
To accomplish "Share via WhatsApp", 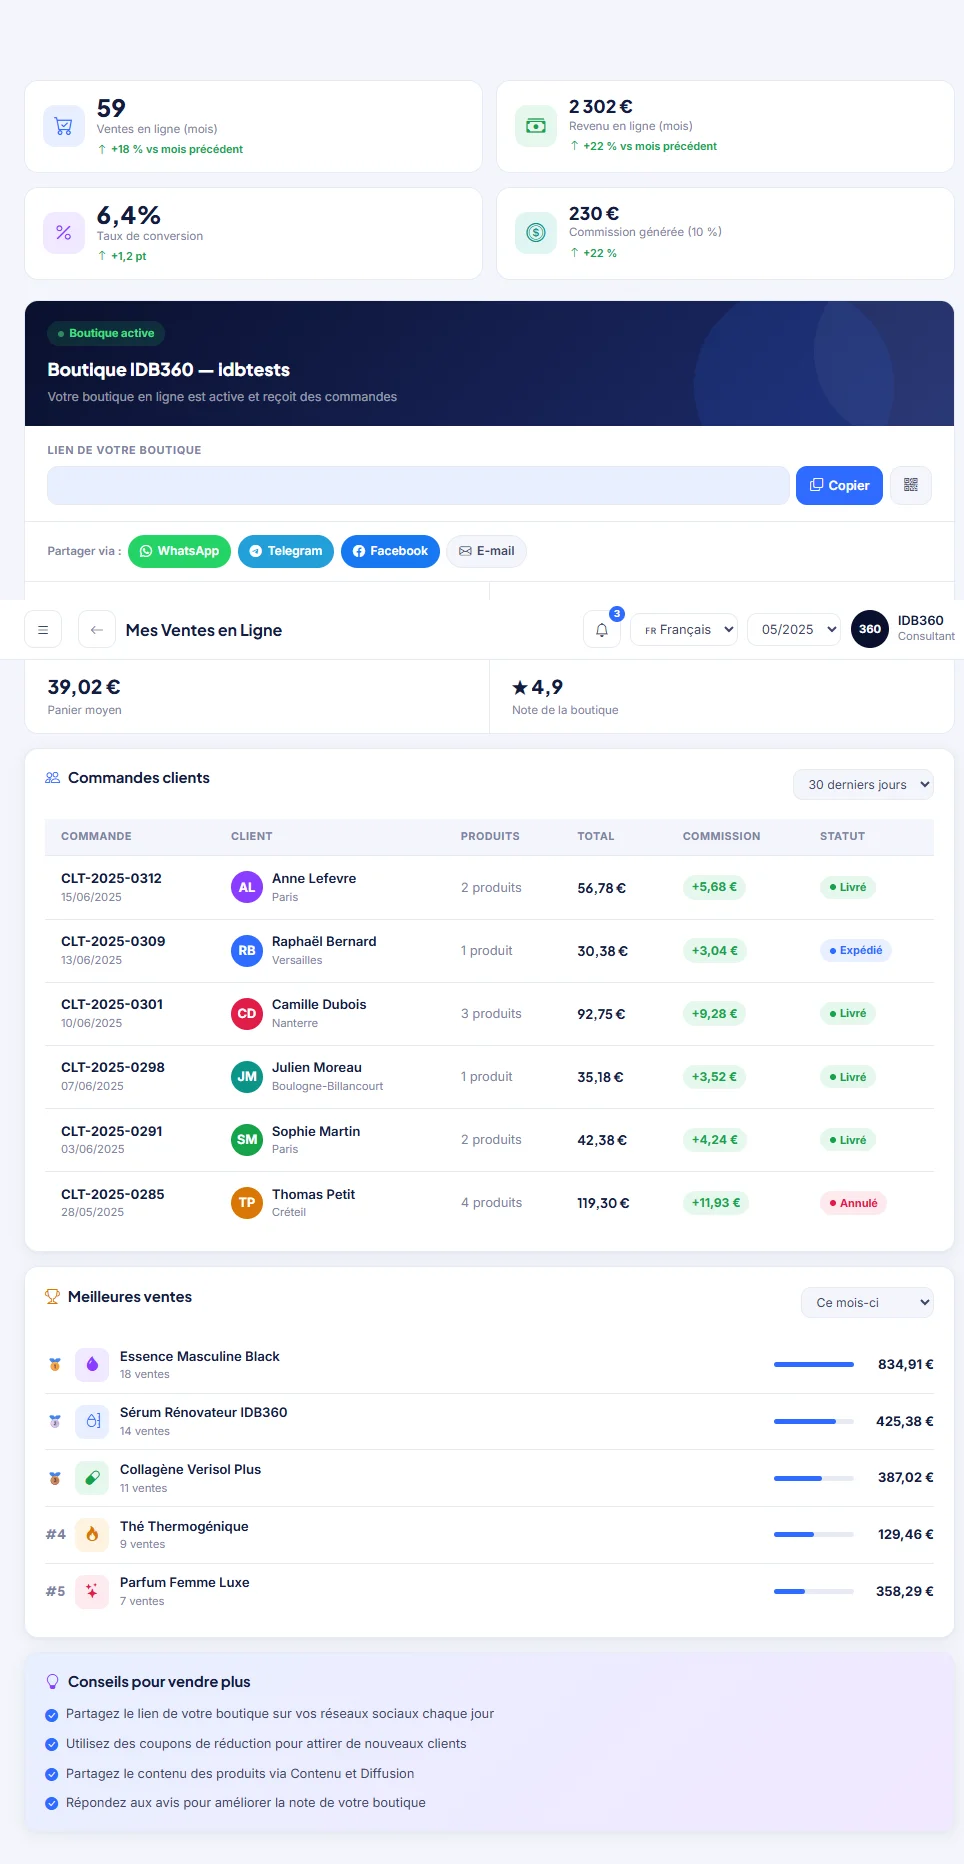I will click(180, 551).
